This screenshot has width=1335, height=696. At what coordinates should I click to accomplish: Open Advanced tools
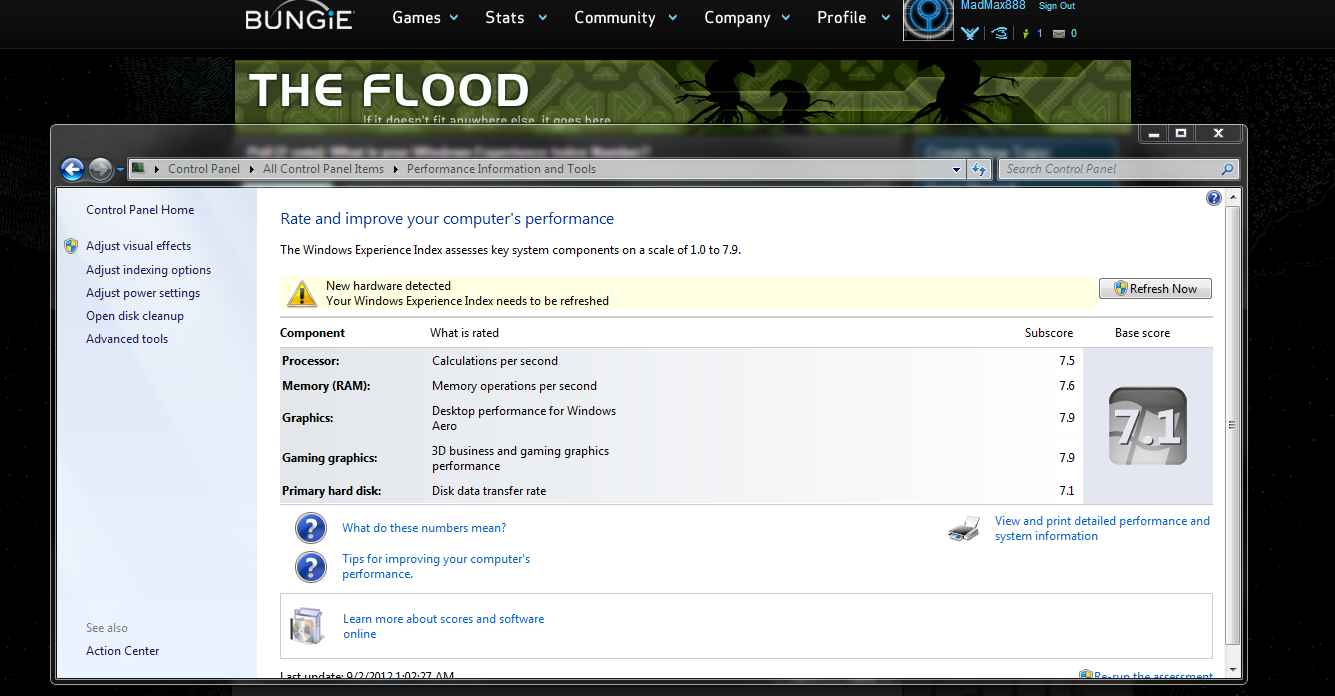(x=127, y=339)
